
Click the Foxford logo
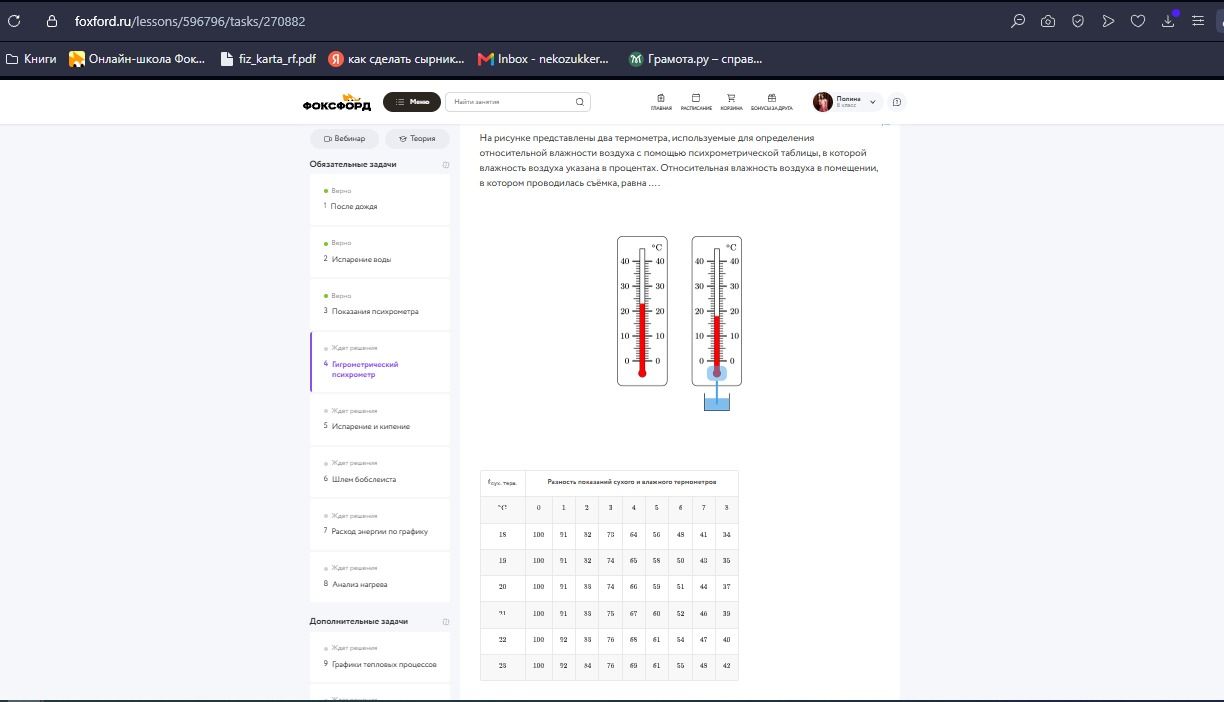(337, 102)
